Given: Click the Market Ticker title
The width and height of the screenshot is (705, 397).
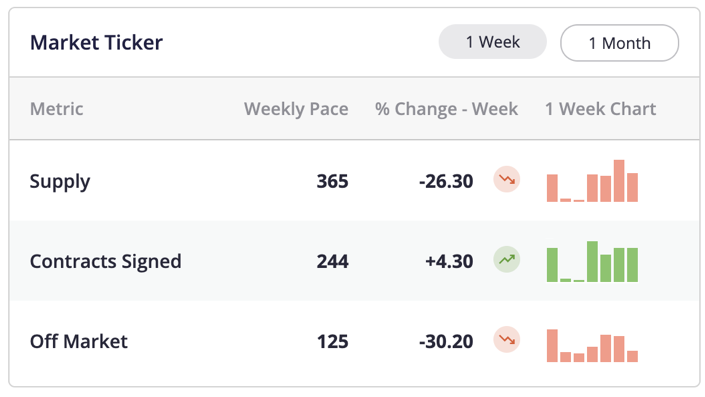Looking at the screenshot, I should tap(96, 43).
